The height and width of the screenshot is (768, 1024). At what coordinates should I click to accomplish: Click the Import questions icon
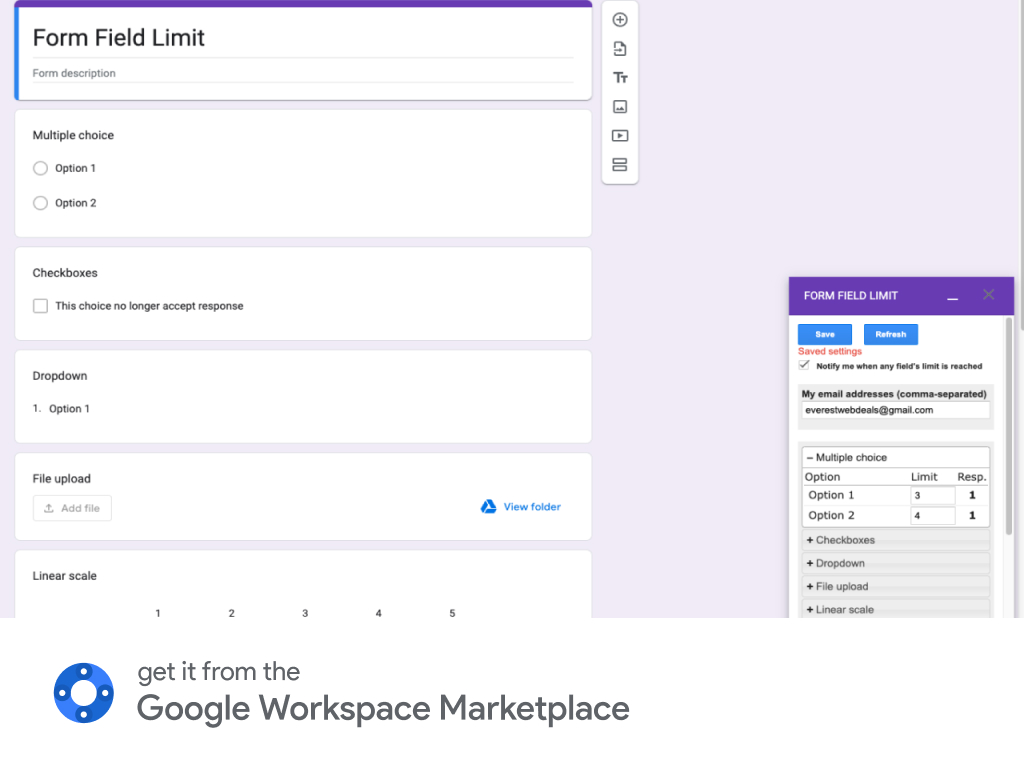[620, 49]
